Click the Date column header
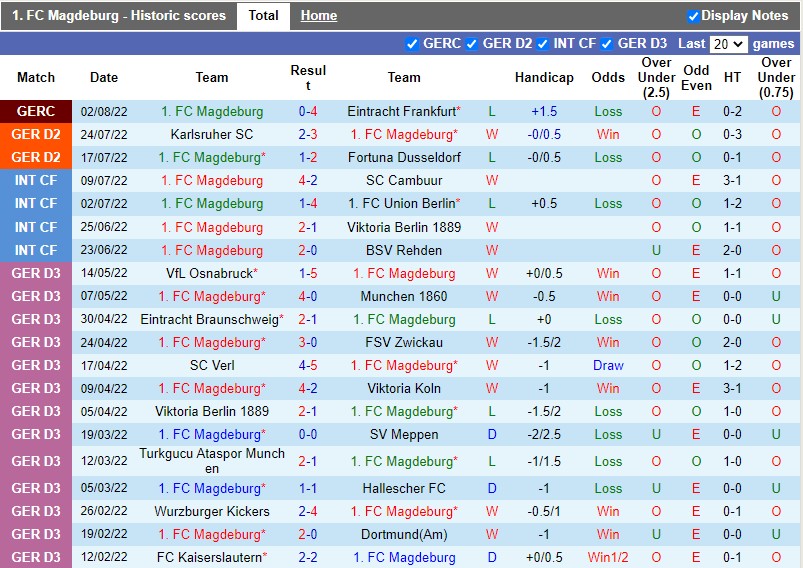 coord(104,77)
